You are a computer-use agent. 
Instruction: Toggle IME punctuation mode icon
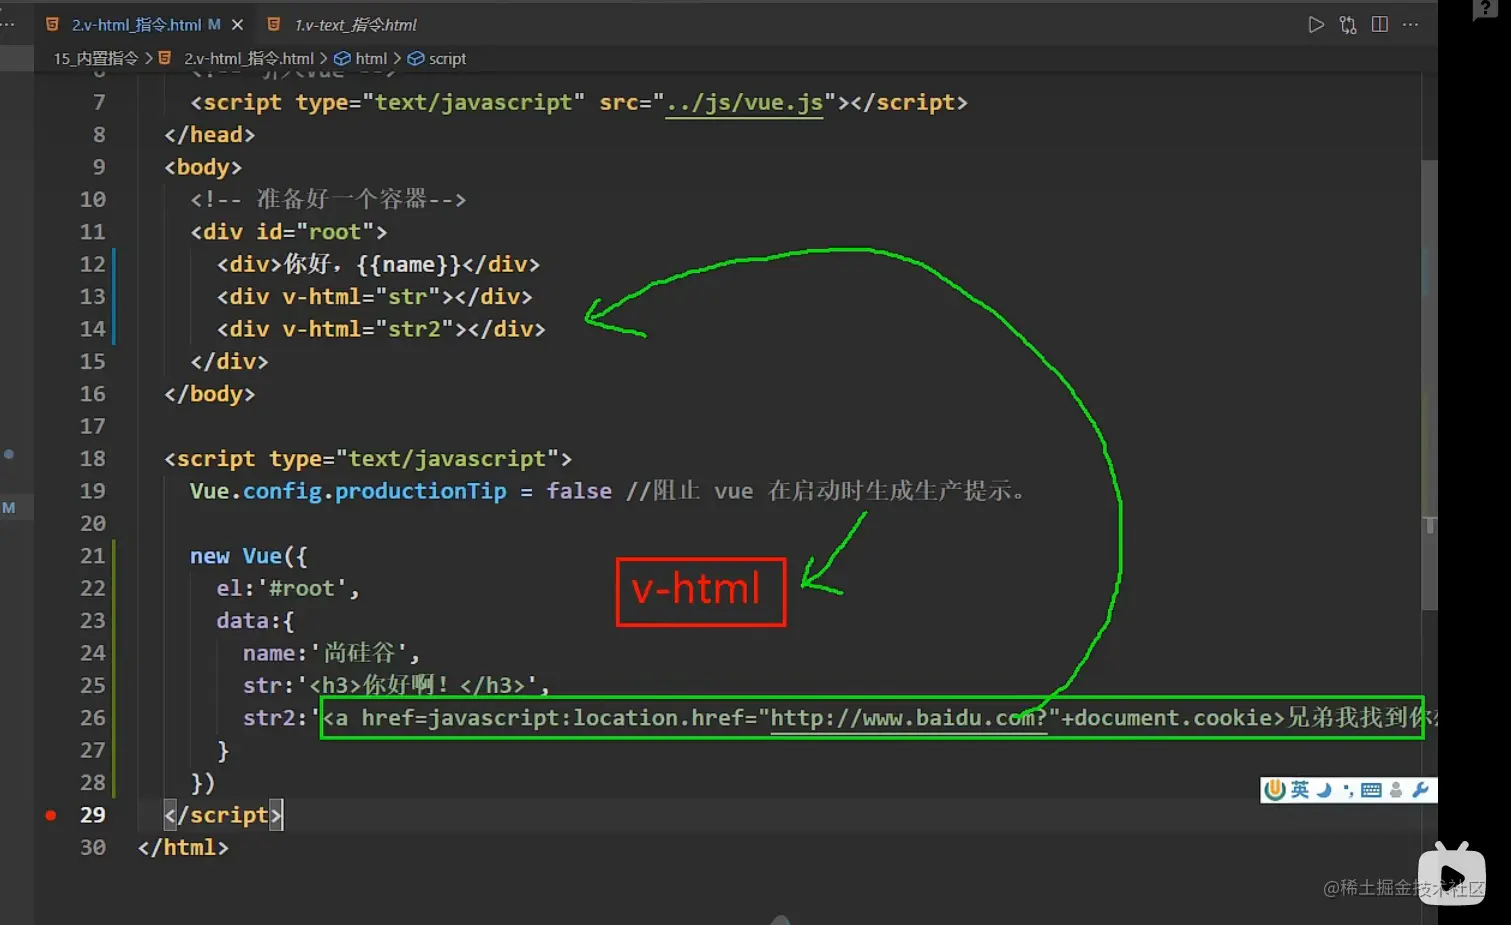click(x=1348, y=790)
